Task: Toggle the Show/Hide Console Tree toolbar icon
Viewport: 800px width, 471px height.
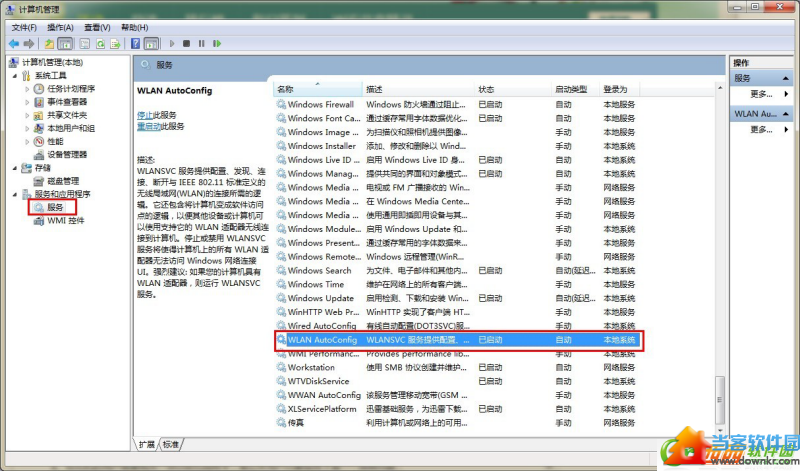Action: tap(65, 44)
